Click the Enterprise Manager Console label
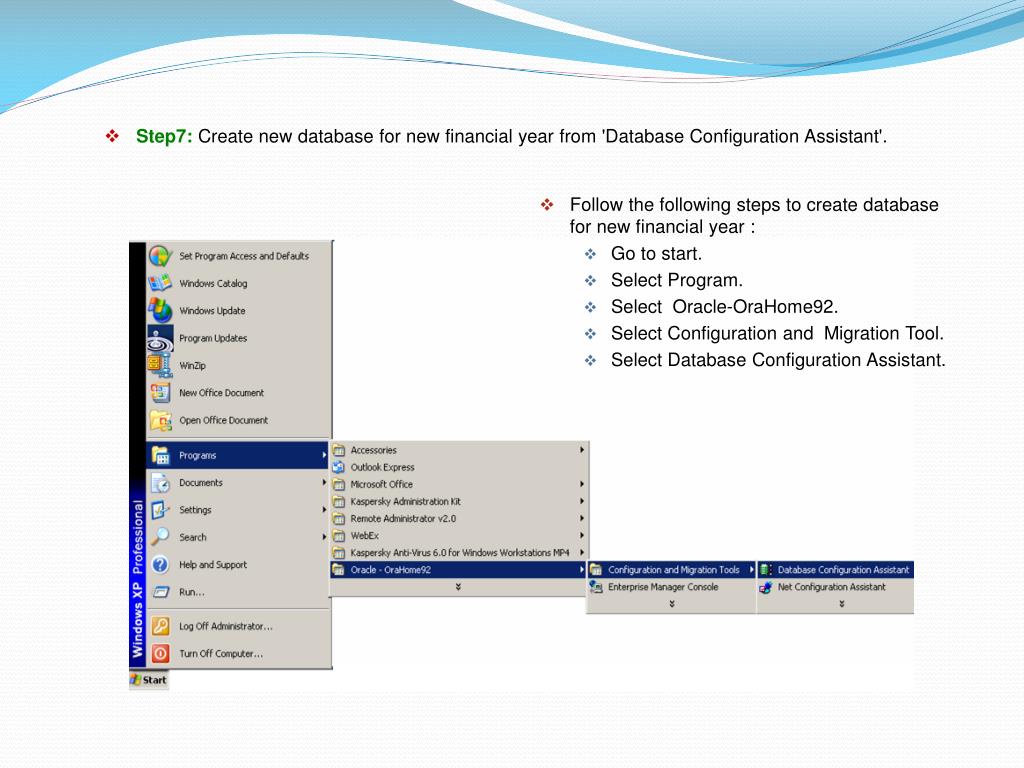 pos(663,587)
